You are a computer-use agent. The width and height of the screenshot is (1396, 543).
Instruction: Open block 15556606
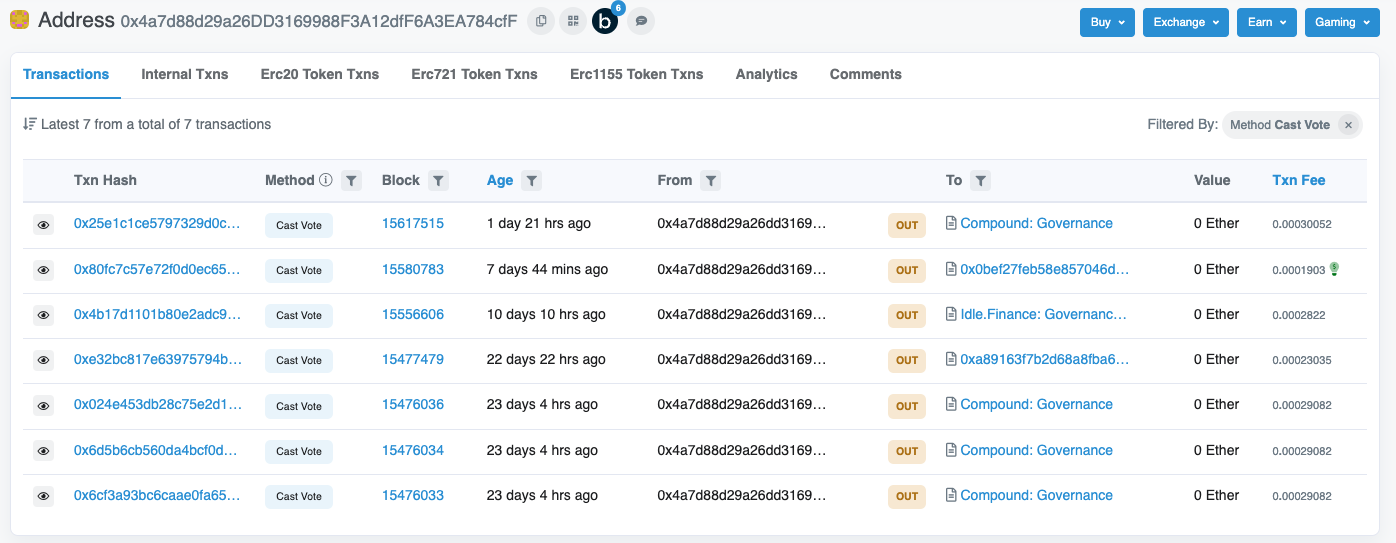pos(413,314)
